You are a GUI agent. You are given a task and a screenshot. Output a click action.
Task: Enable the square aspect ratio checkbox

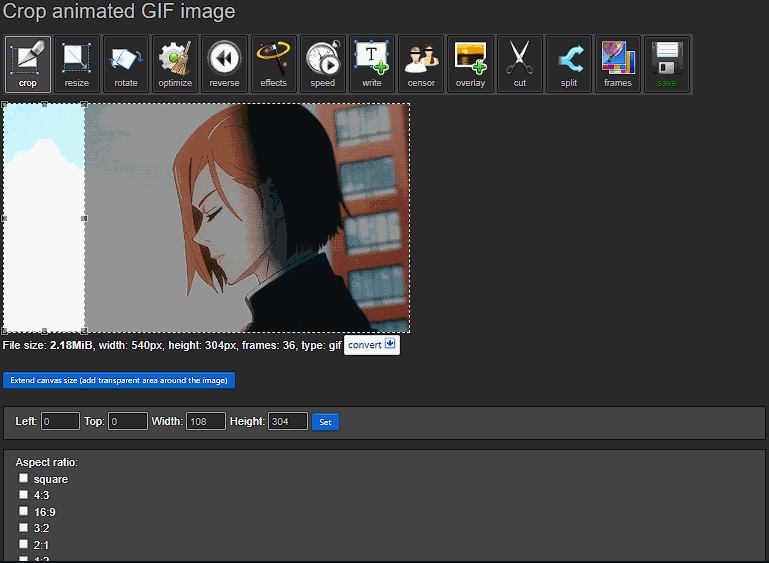tap(24, 479)
